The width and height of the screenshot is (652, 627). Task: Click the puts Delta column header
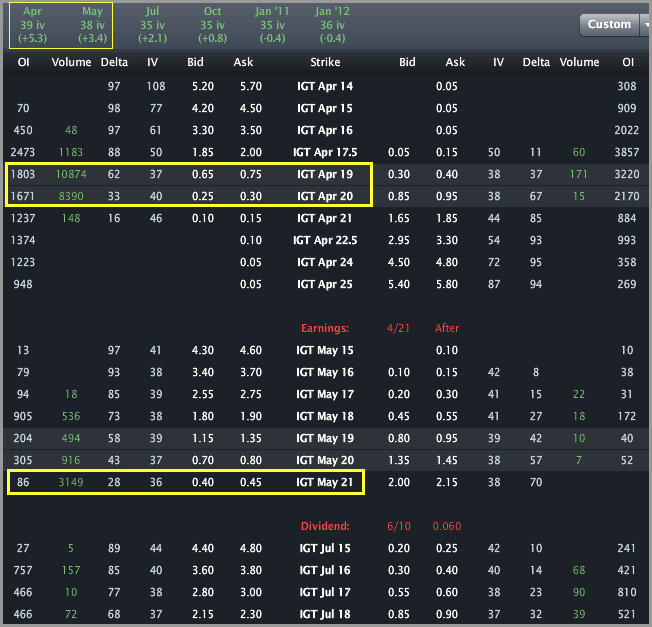(536, 62)
